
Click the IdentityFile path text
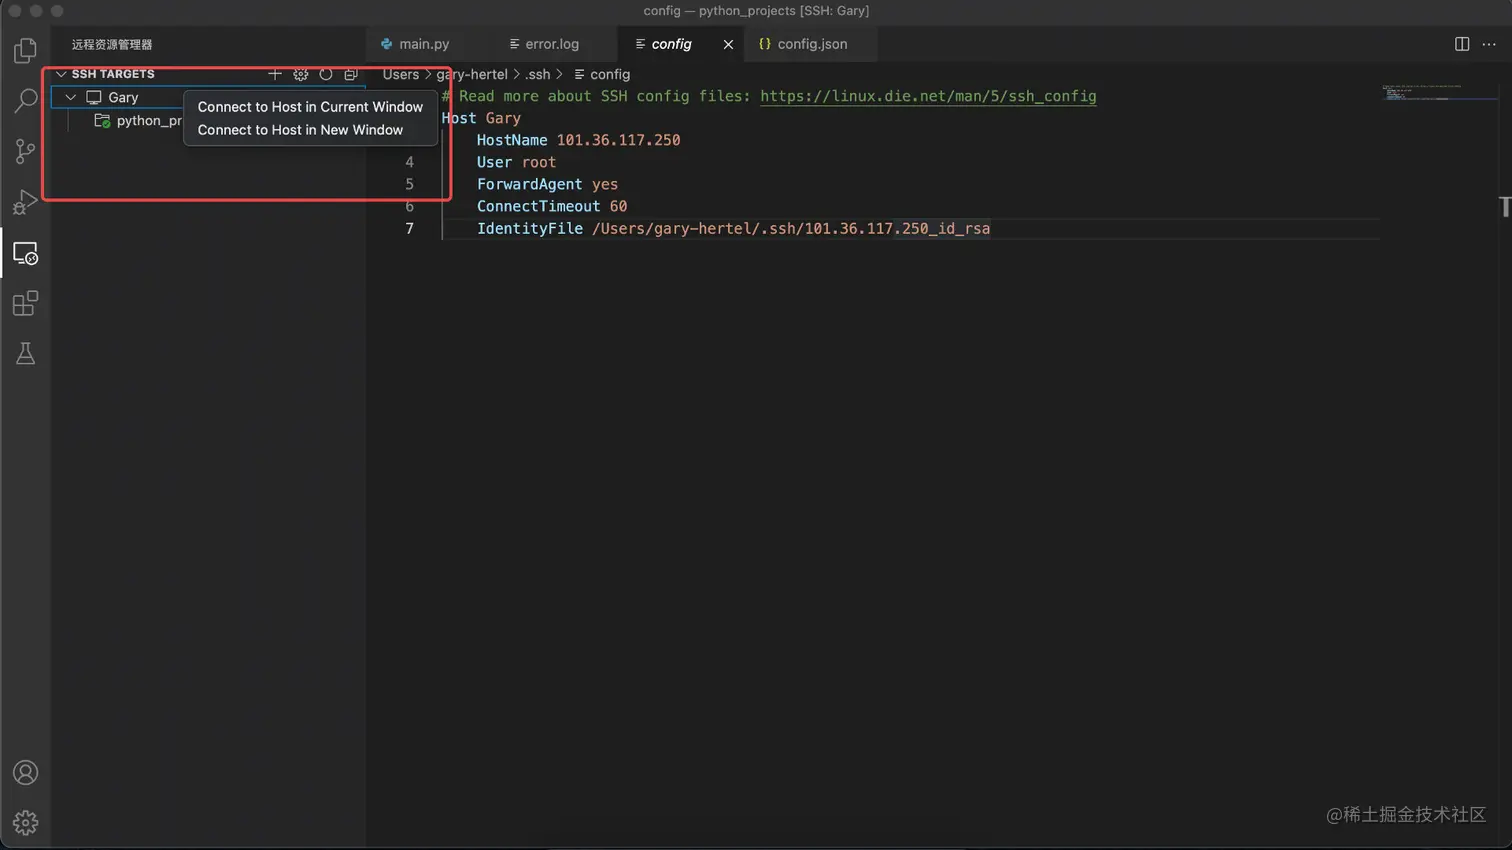coord(791,228)
